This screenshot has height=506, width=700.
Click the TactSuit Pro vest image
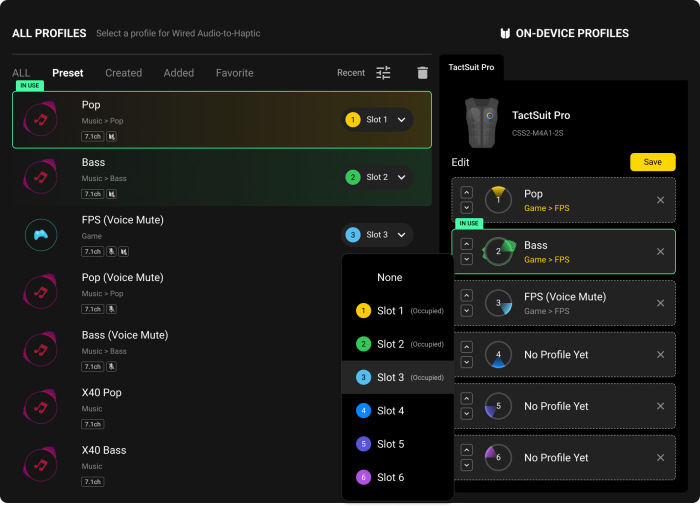click(x=481, y=122)
